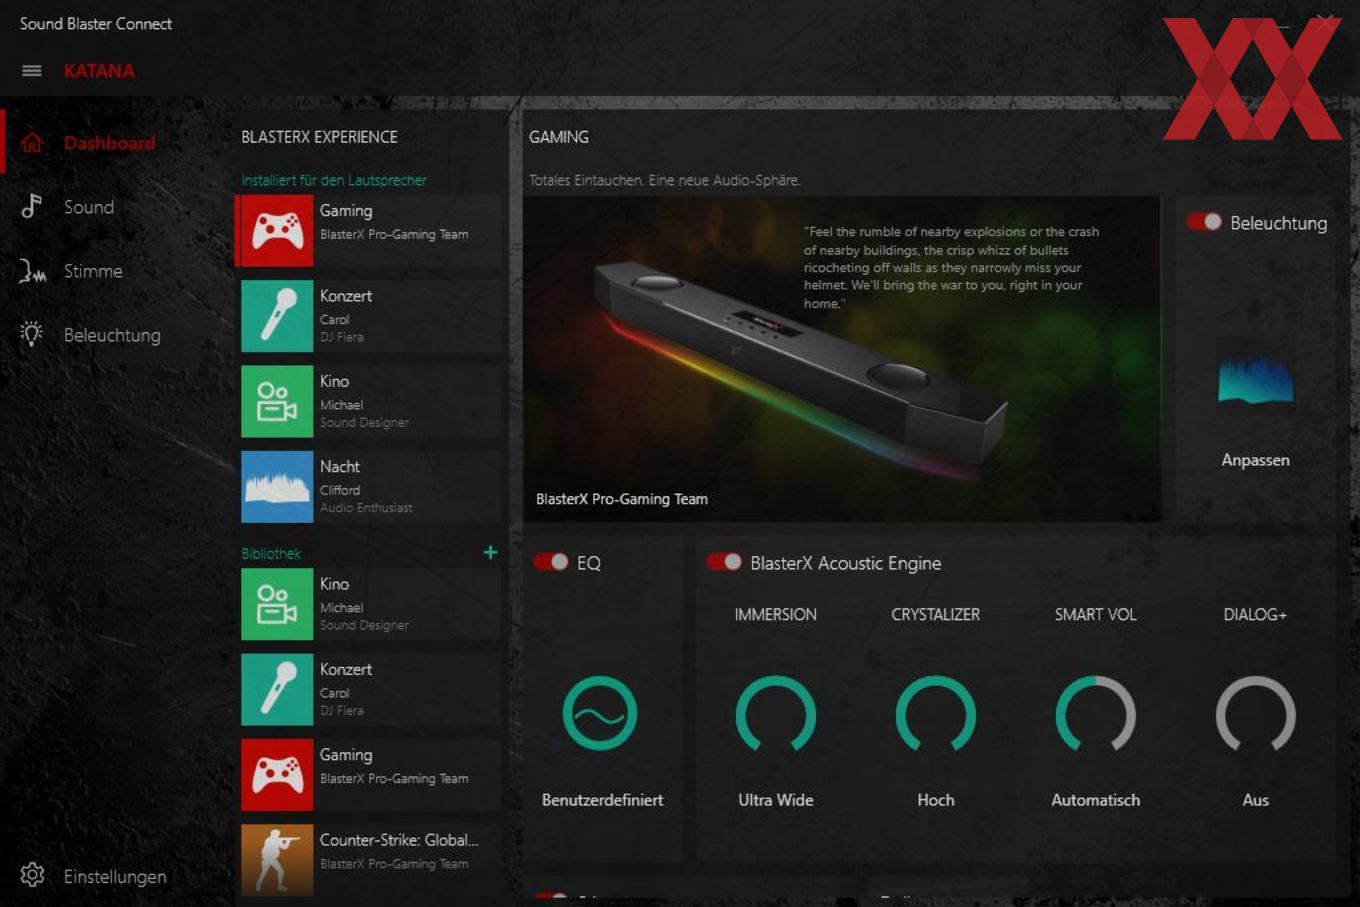Click the library Kino camera icon
1360x907 pixels.
tap(277, 604)
